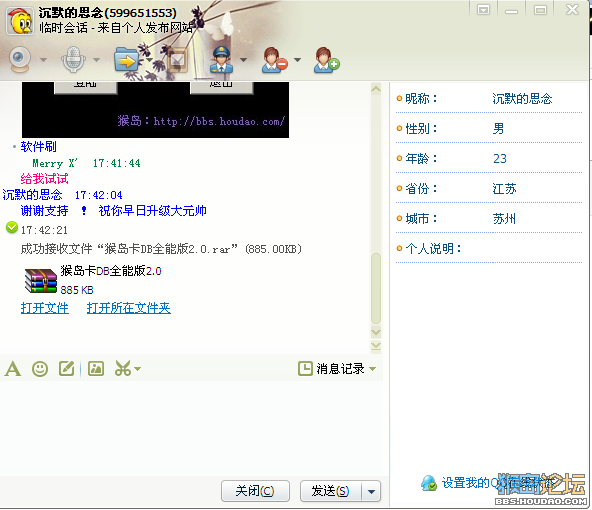This screenshot has height=510, width=592.
Task: Click the 打开所在文件夹 link
Action: tap(128, 308)
